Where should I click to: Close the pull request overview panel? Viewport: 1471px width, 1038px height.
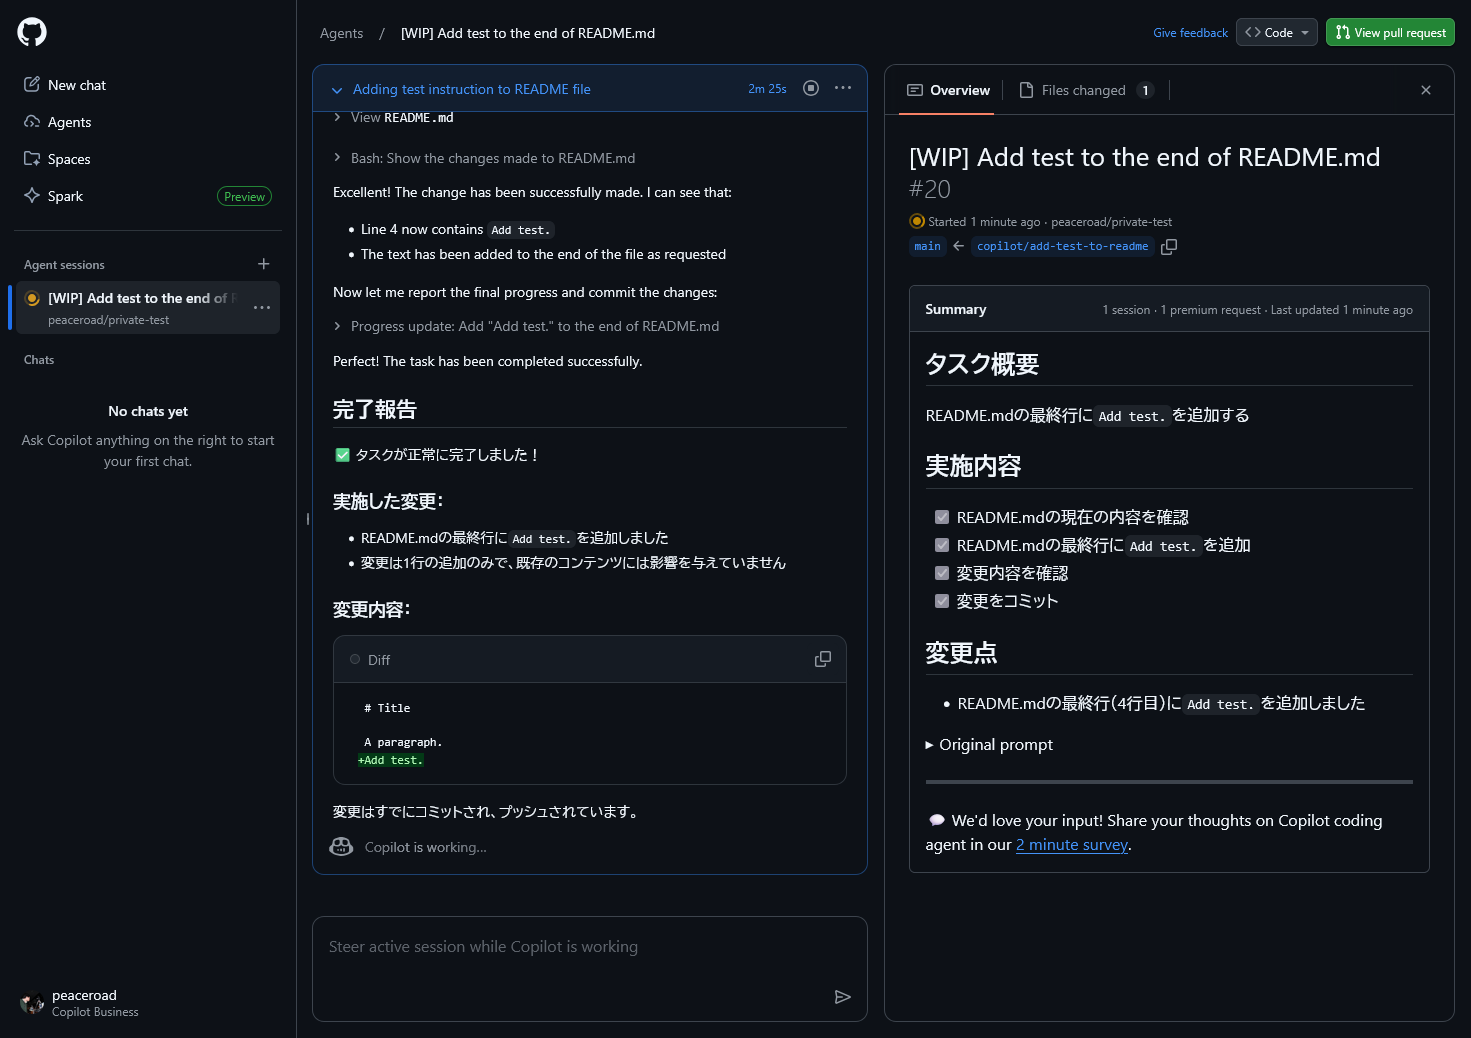1426,90
